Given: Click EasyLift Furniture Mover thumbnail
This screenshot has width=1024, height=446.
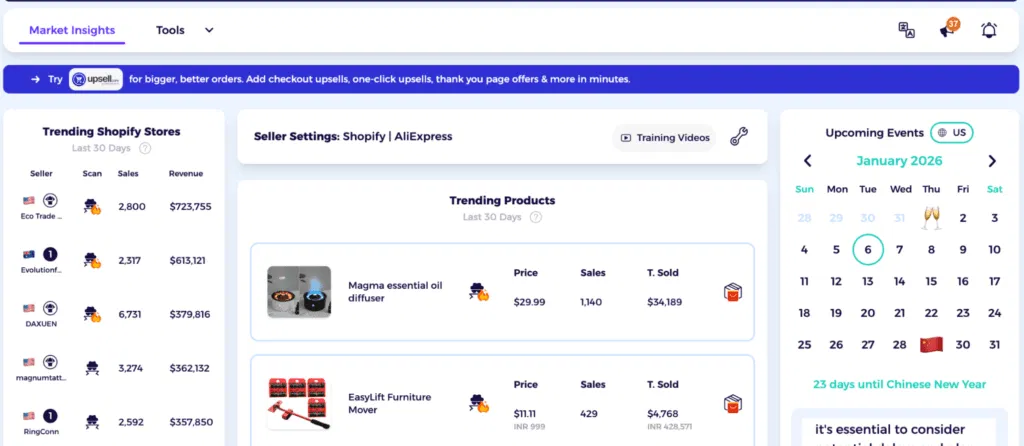Looking at the screenshot, I should [x=299, y=404].
